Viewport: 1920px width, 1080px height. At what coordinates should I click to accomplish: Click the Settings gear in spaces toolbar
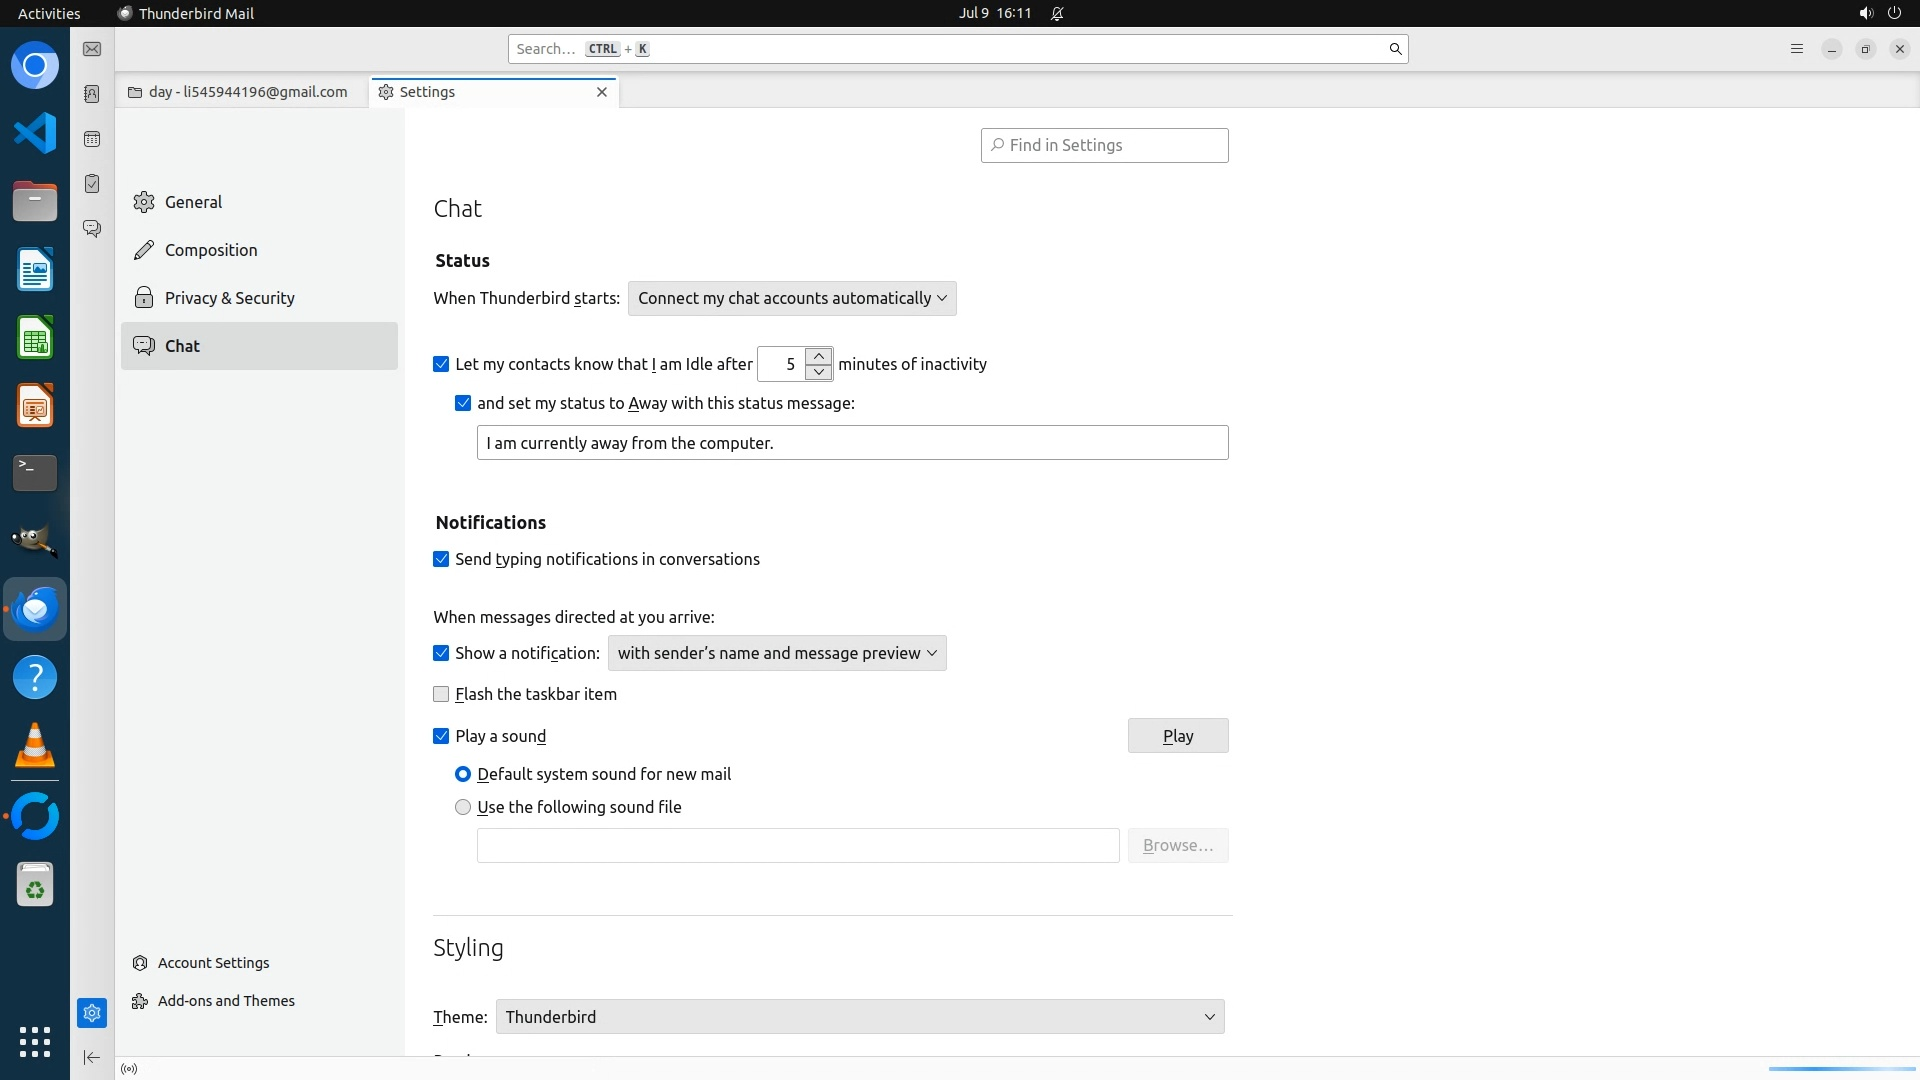click(92, 1013)
